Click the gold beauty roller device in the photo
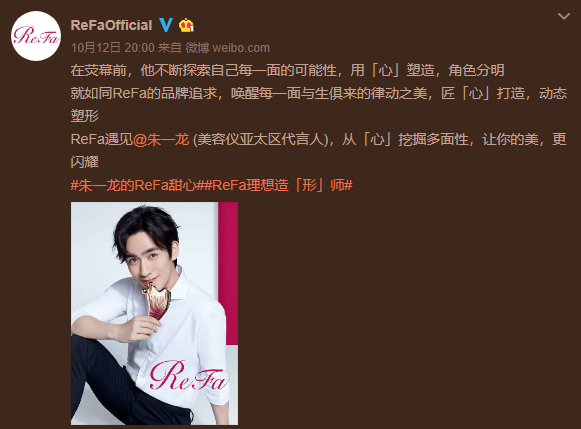This screenshot has height=429, width=581. click(156, 301)
